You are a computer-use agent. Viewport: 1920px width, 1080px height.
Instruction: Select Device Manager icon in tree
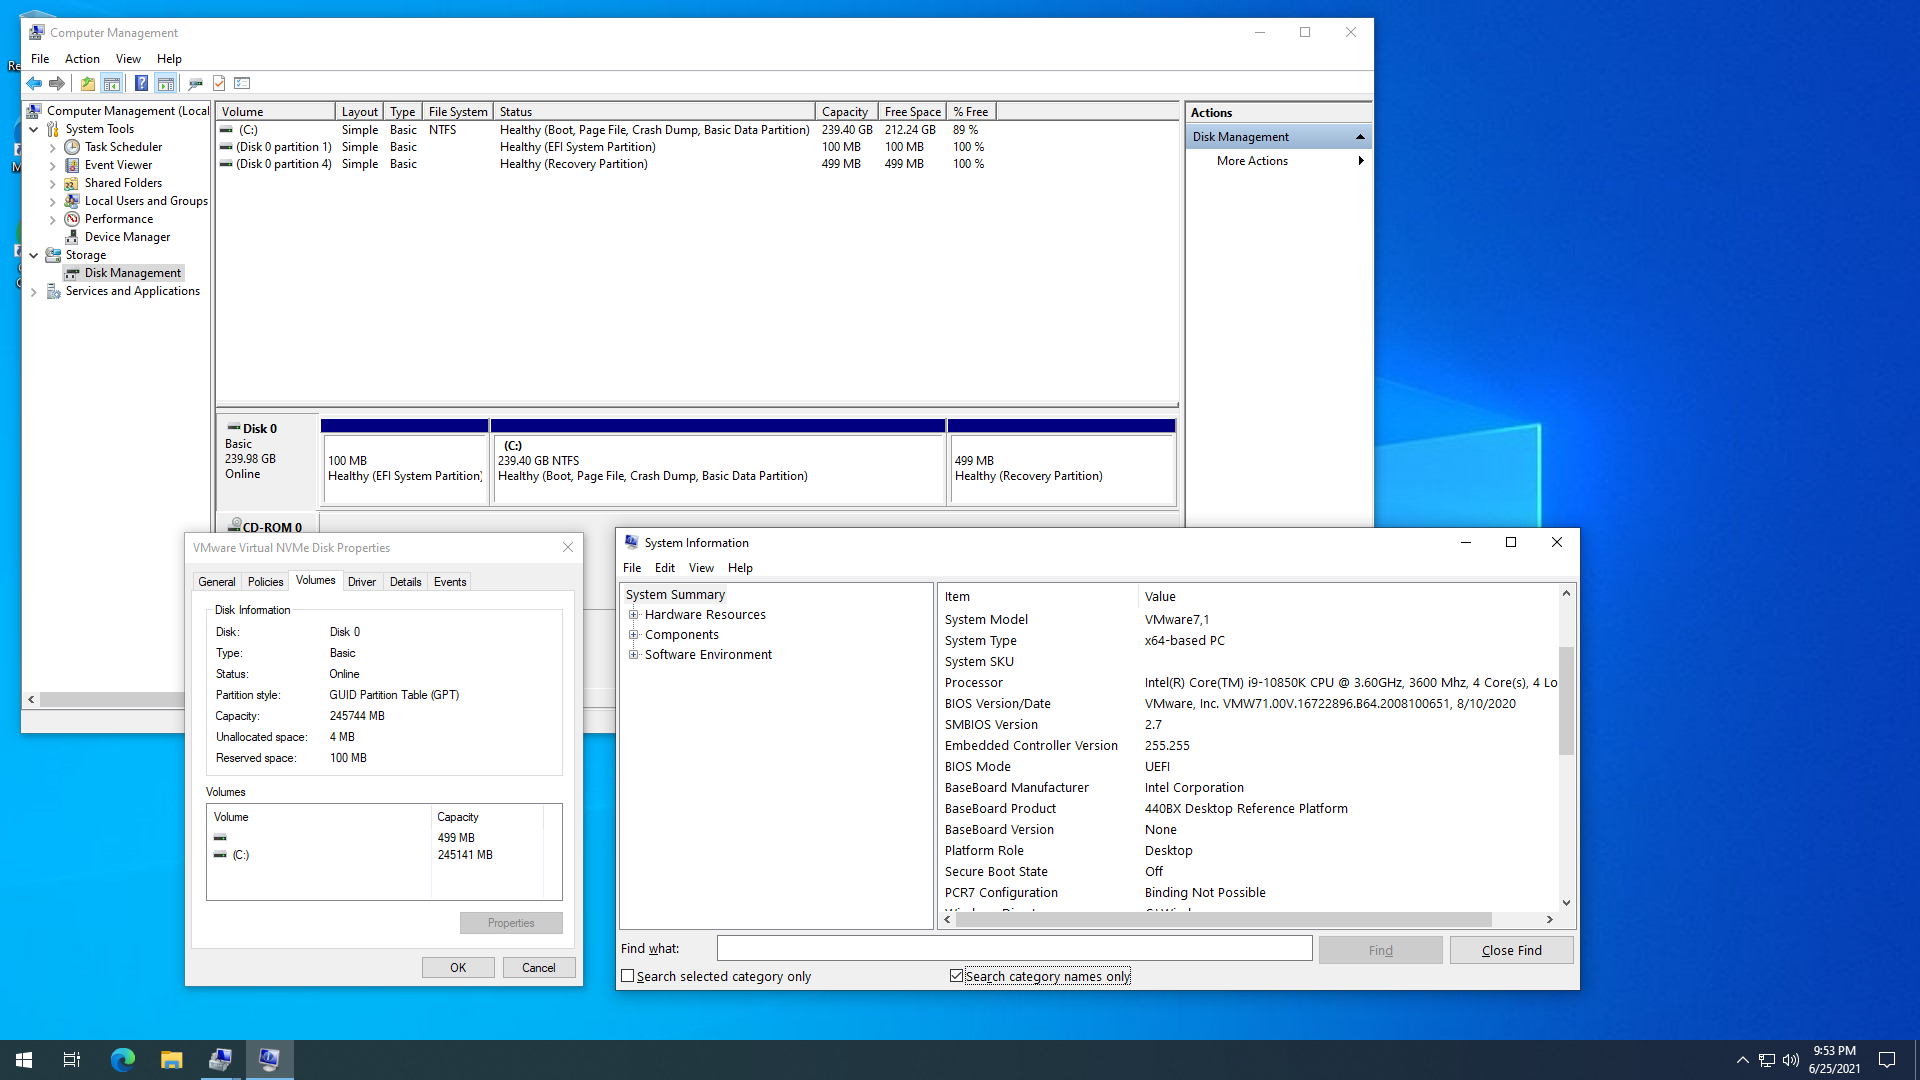click(x=72, y=237)
